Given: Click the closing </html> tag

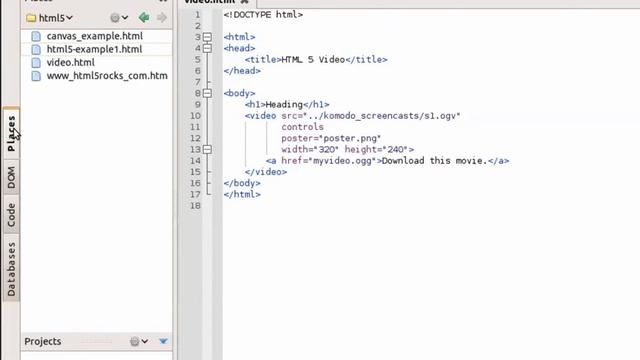Looking at the screenshot, I should pyautogui.click(x=242, y=194).
